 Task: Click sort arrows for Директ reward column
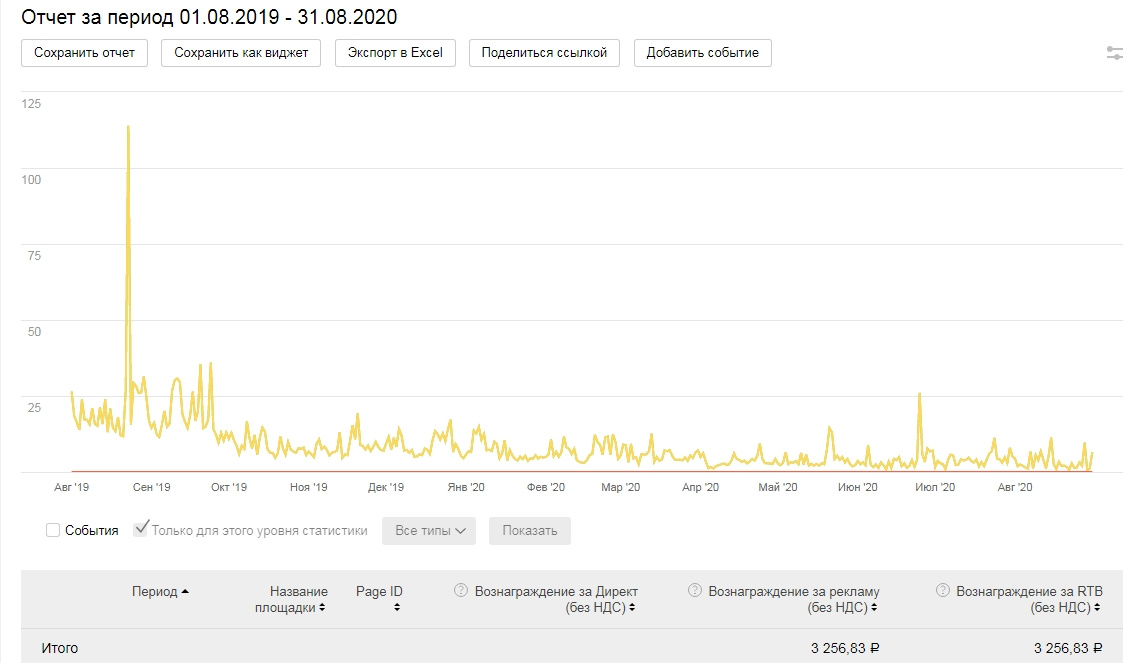pos(633,607)
